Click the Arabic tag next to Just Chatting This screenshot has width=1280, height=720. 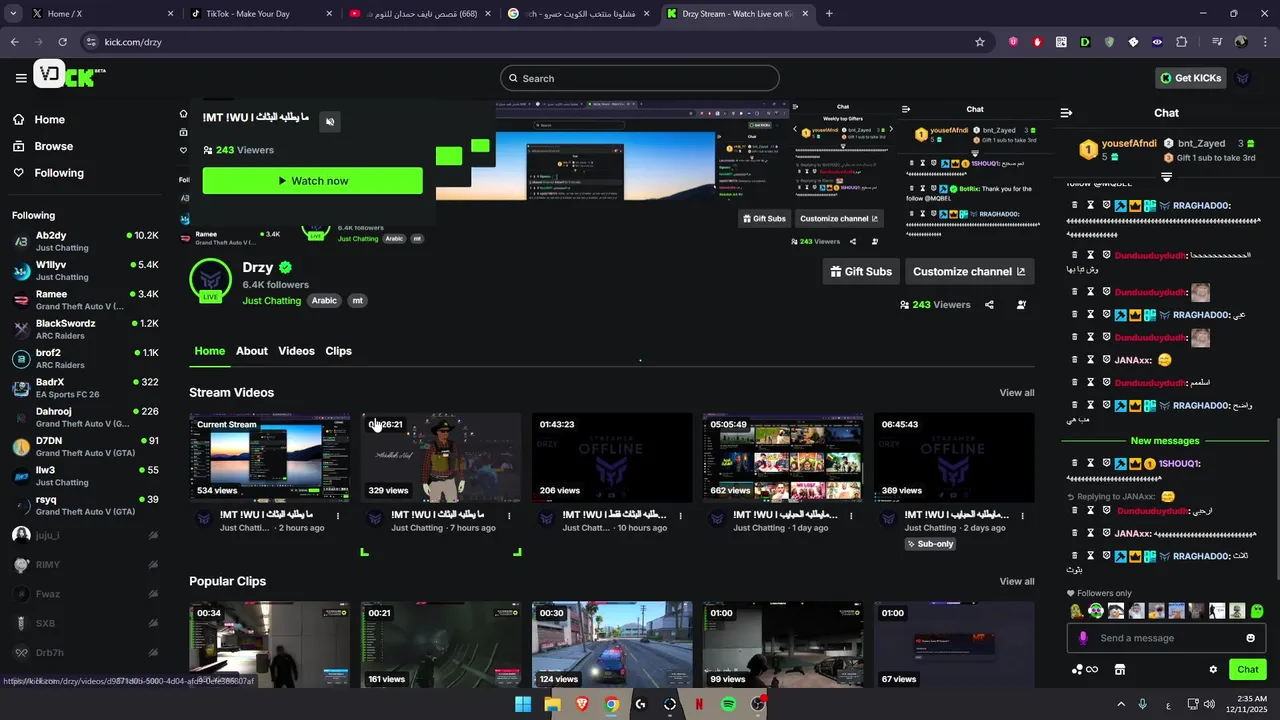tap(324, 300)
